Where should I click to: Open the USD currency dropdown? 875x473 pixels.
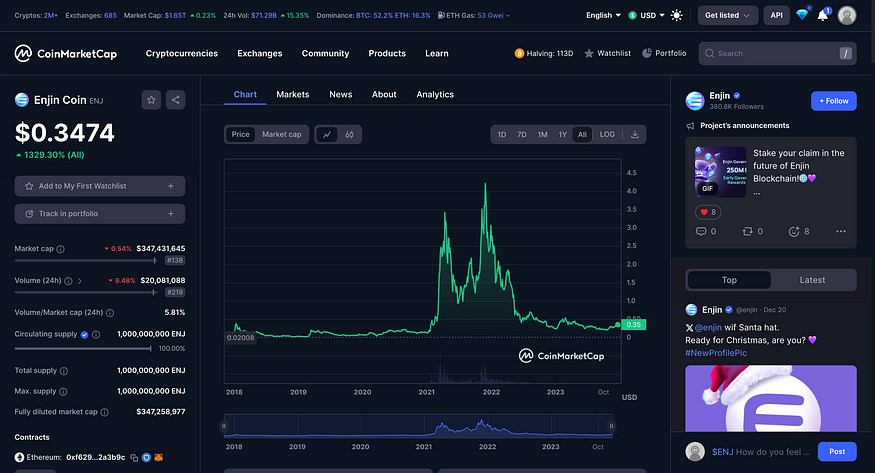pyautogui.click(x=646, y=16)
